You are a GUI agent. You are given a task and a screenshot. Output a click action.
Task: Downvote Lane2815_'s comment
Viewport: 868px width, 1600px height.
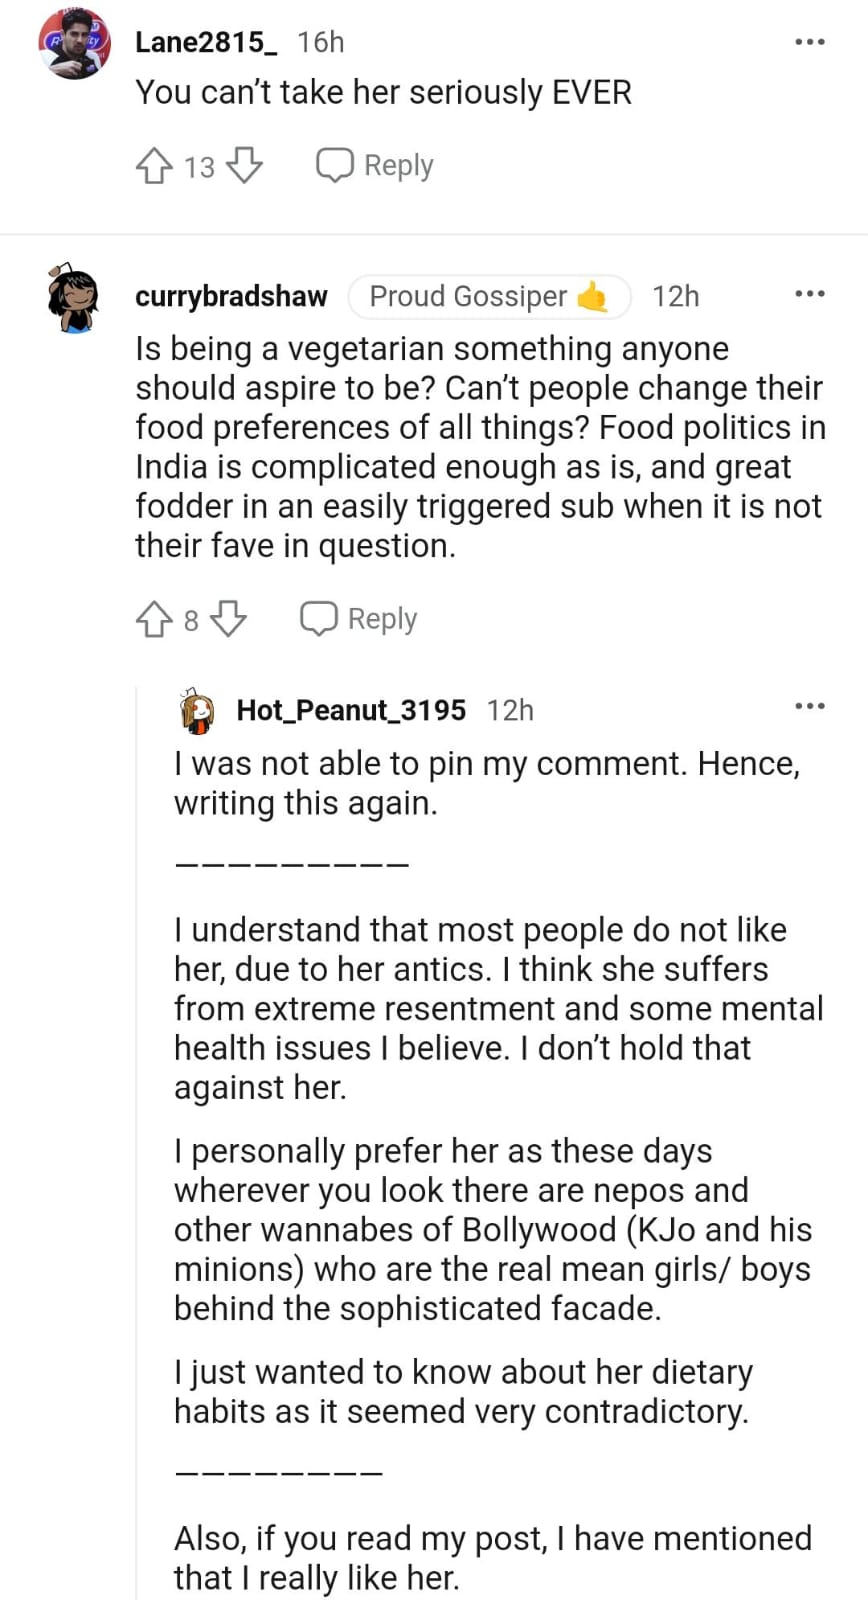(x=244, y=165)
